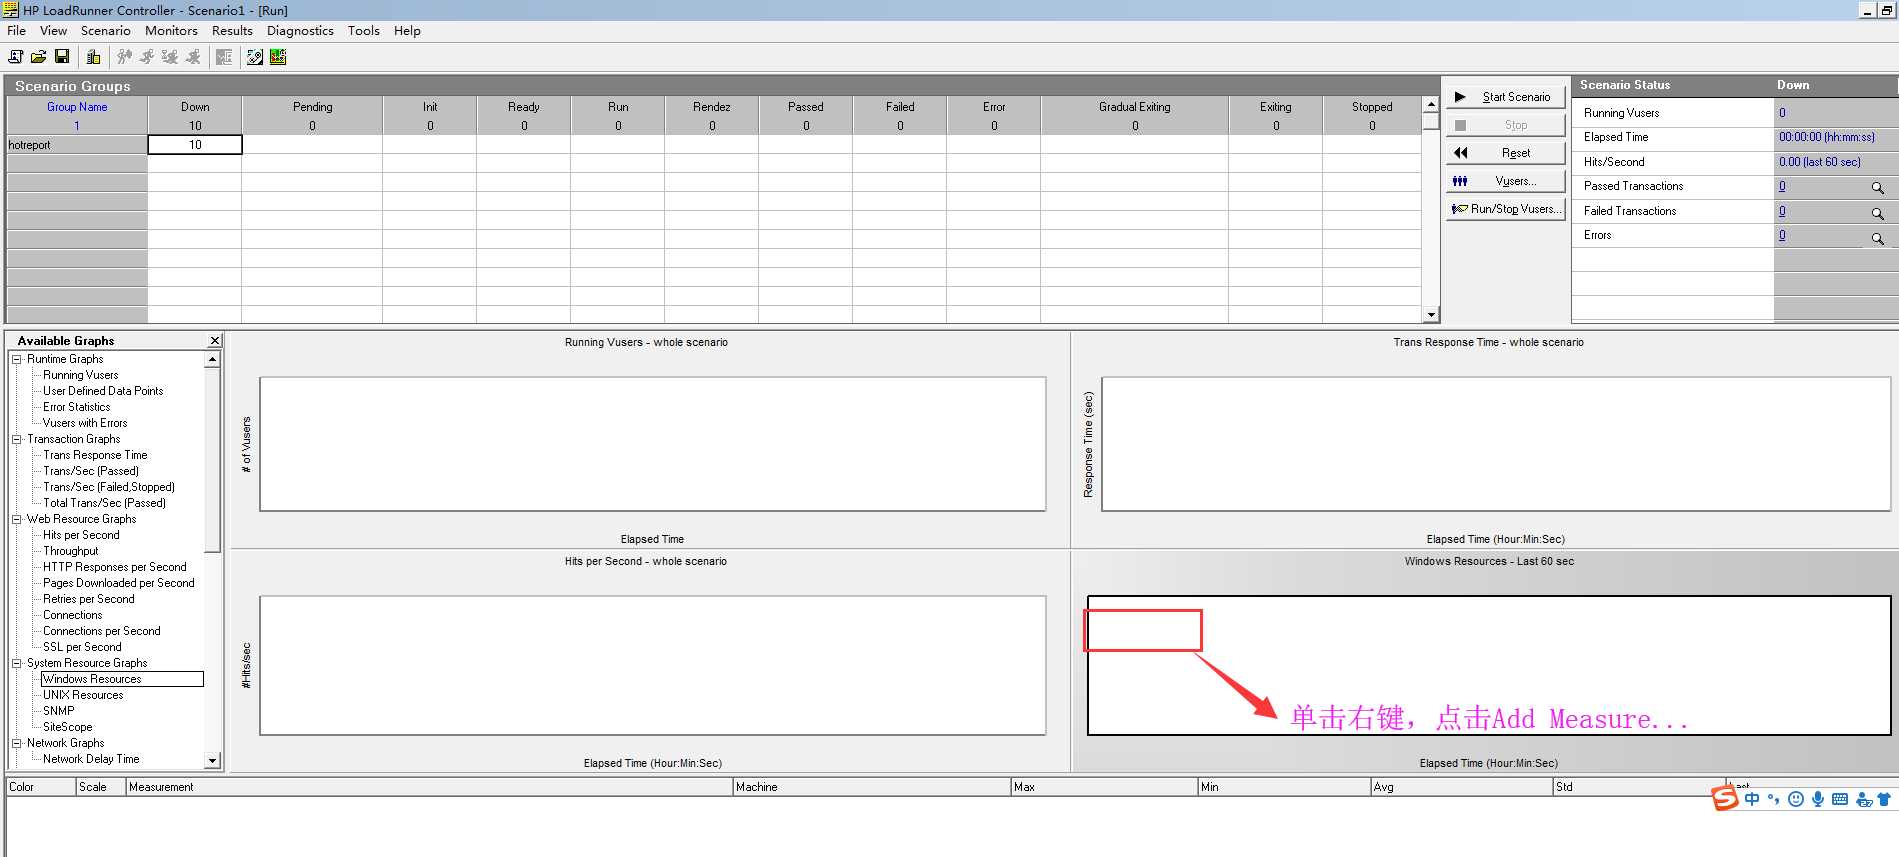This screenshot has width=1899, height=857.
Task: Select UNIX Resources graph item
Action: pos(83,695)
